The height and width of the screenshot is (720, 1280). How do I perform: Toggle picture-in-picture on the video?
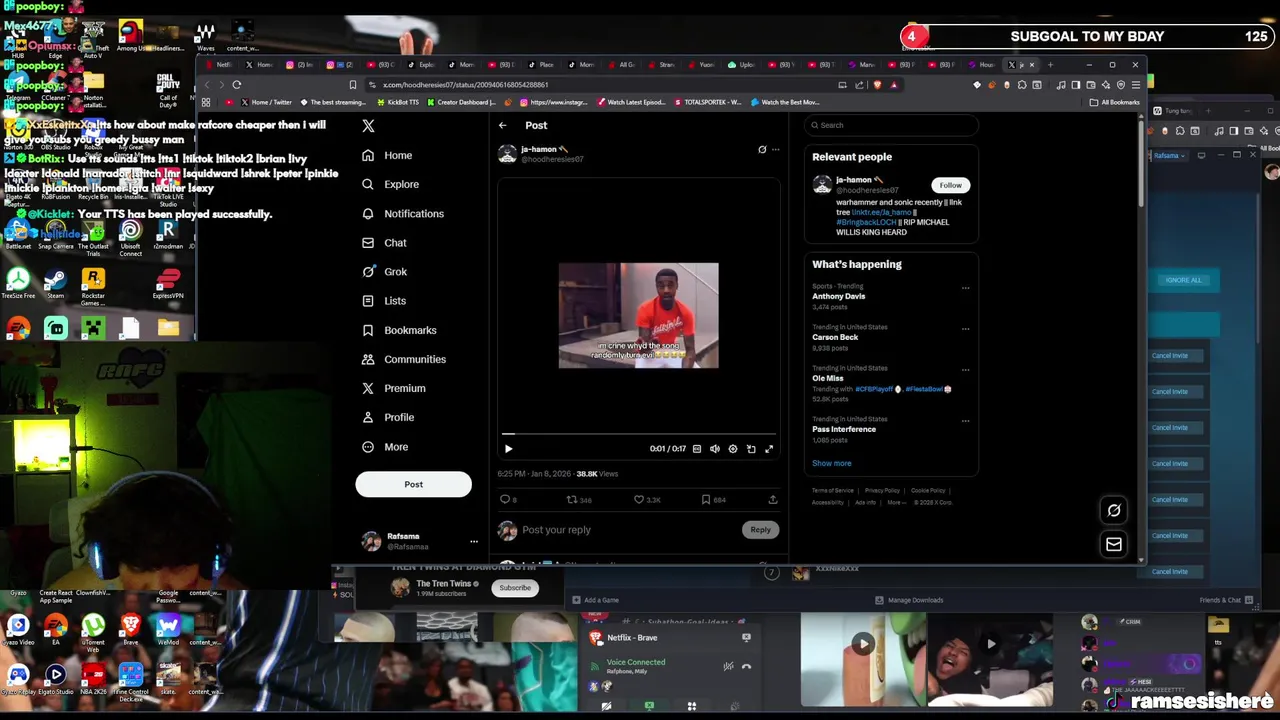(x=751, y=449)
